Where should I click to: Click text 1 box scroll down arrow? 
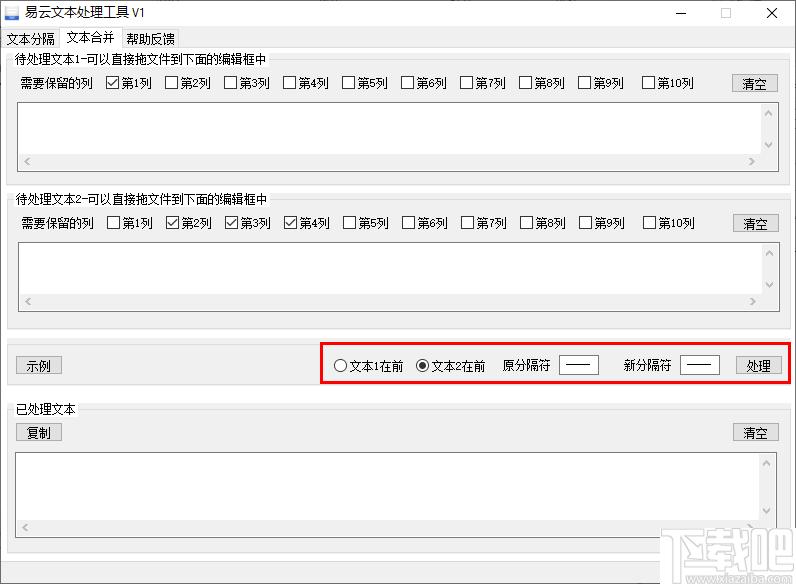coord(769,145)
